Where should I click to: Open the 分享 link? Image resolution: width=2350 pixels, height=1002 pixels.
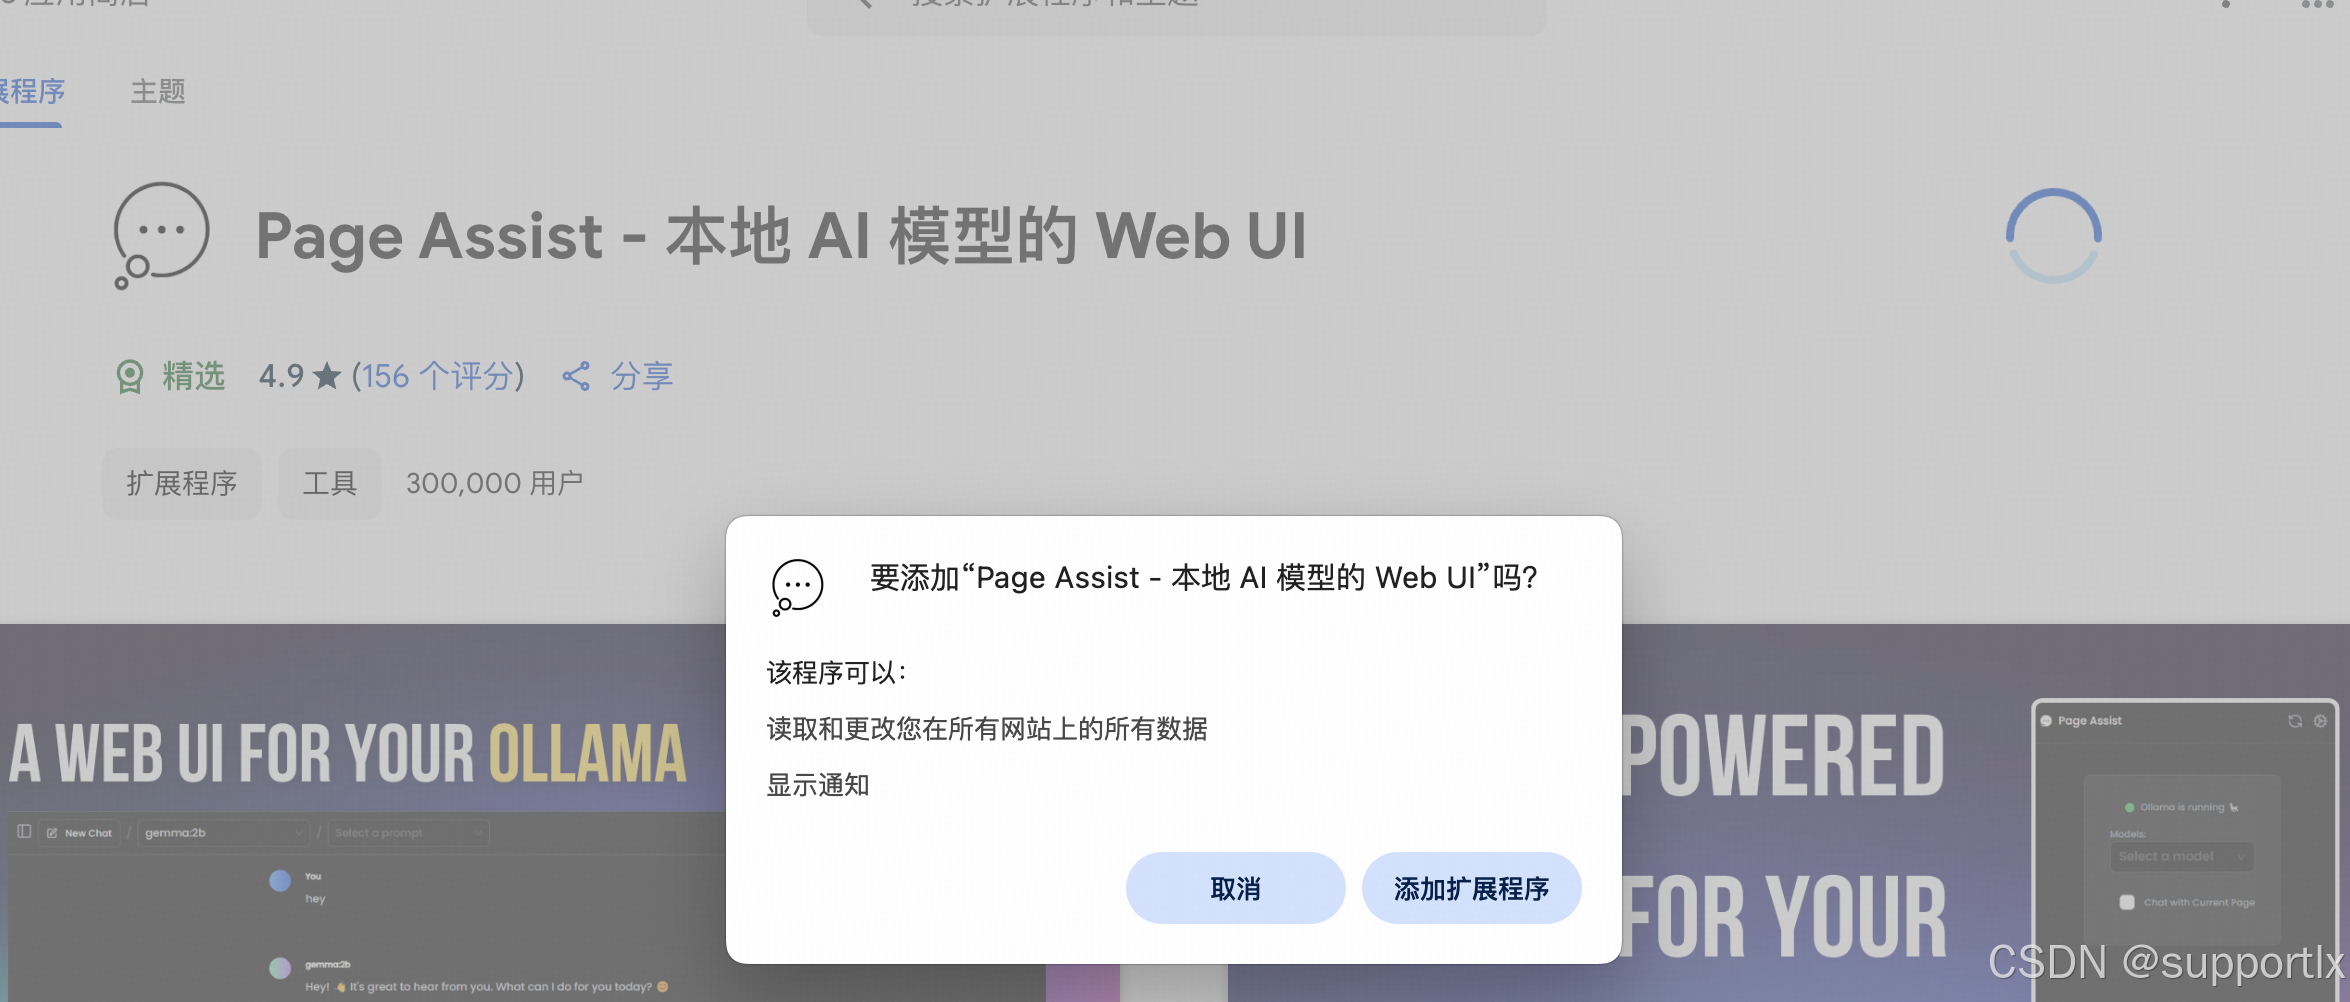642,376
